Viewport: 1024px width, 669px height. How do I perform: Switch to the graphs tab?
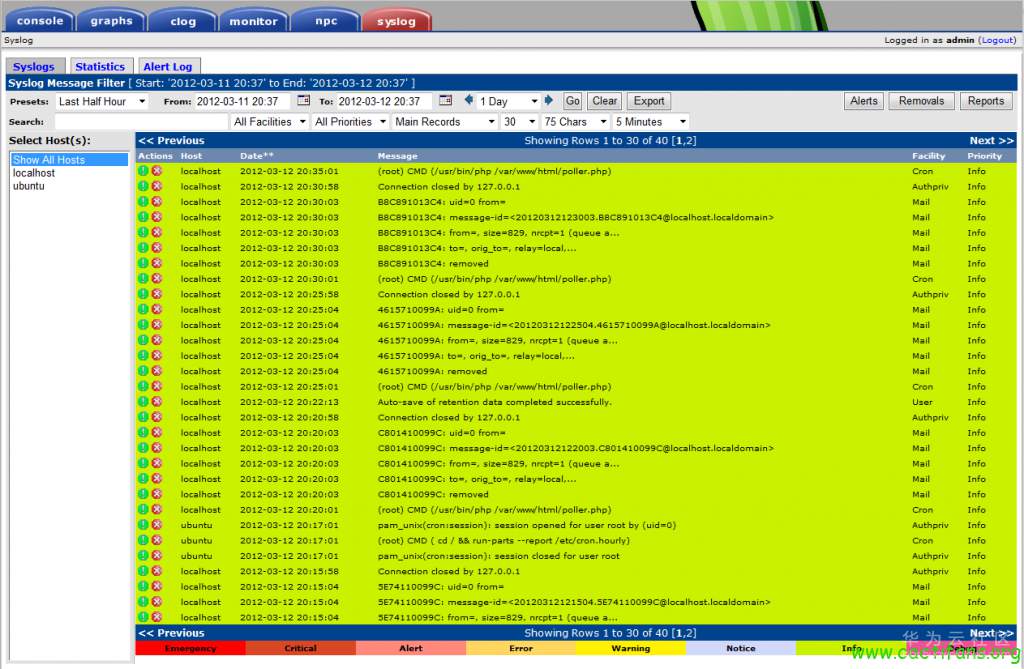pos(112,21)
